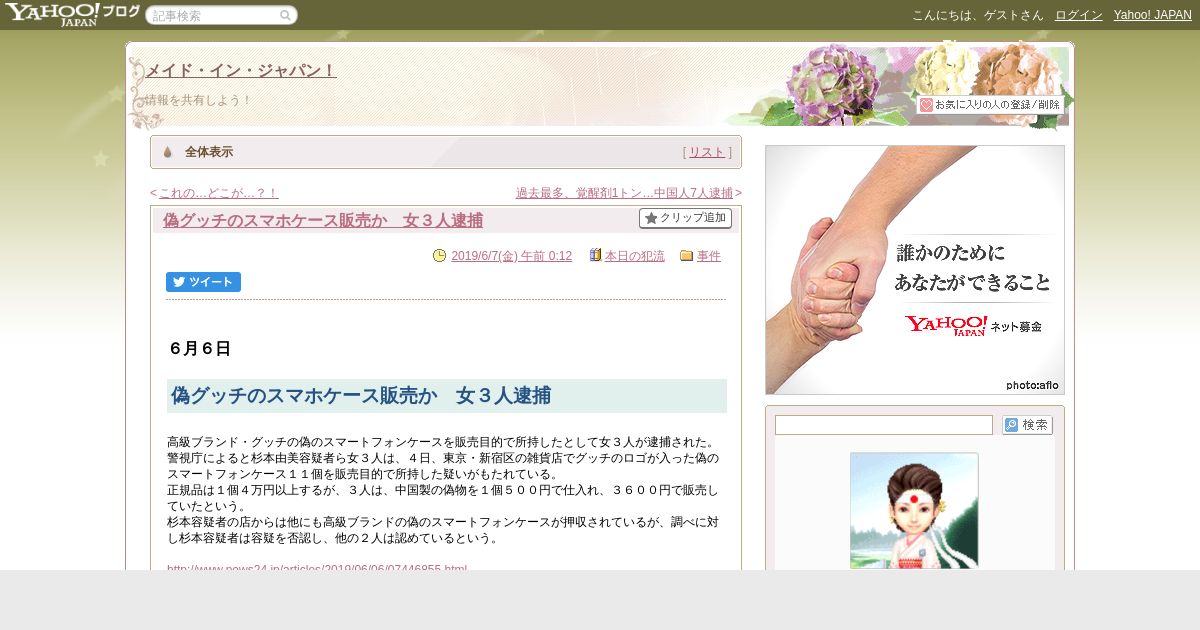1200x630 pixels.
Task: Click the クリップ追加 button
Action: 685,218
